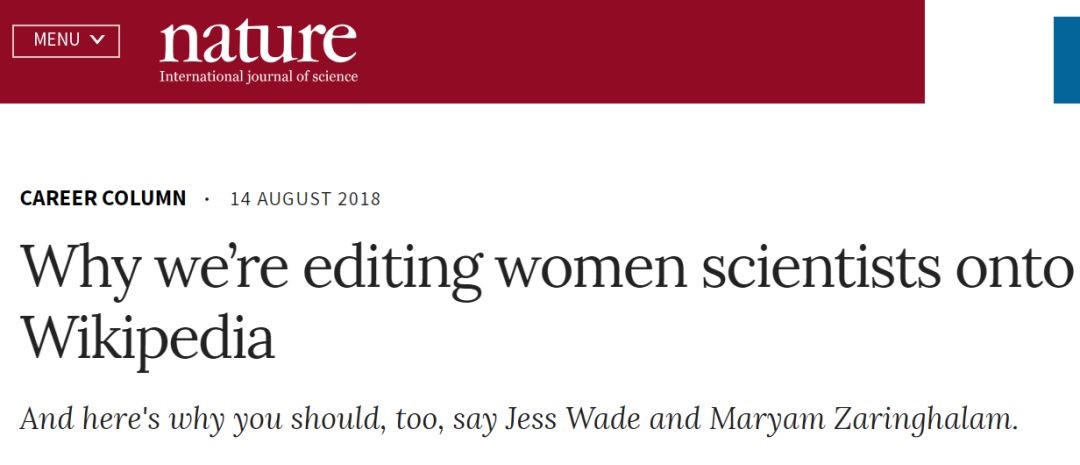Screen dimensions: 1080x465
Task: Click the word 'COLUMN' in the category label
Action: (x=144, y=198)
